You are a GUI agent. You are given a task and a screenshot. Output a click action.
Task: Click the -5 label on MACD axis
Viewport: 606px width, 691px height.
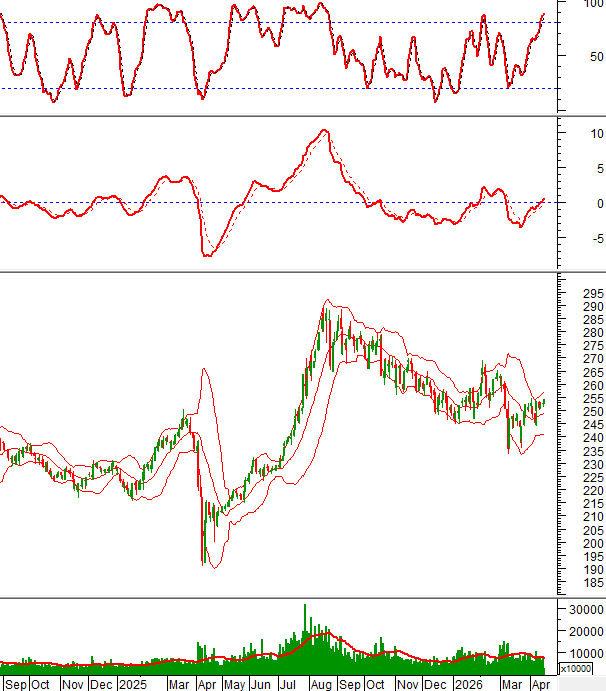(570, 238)
